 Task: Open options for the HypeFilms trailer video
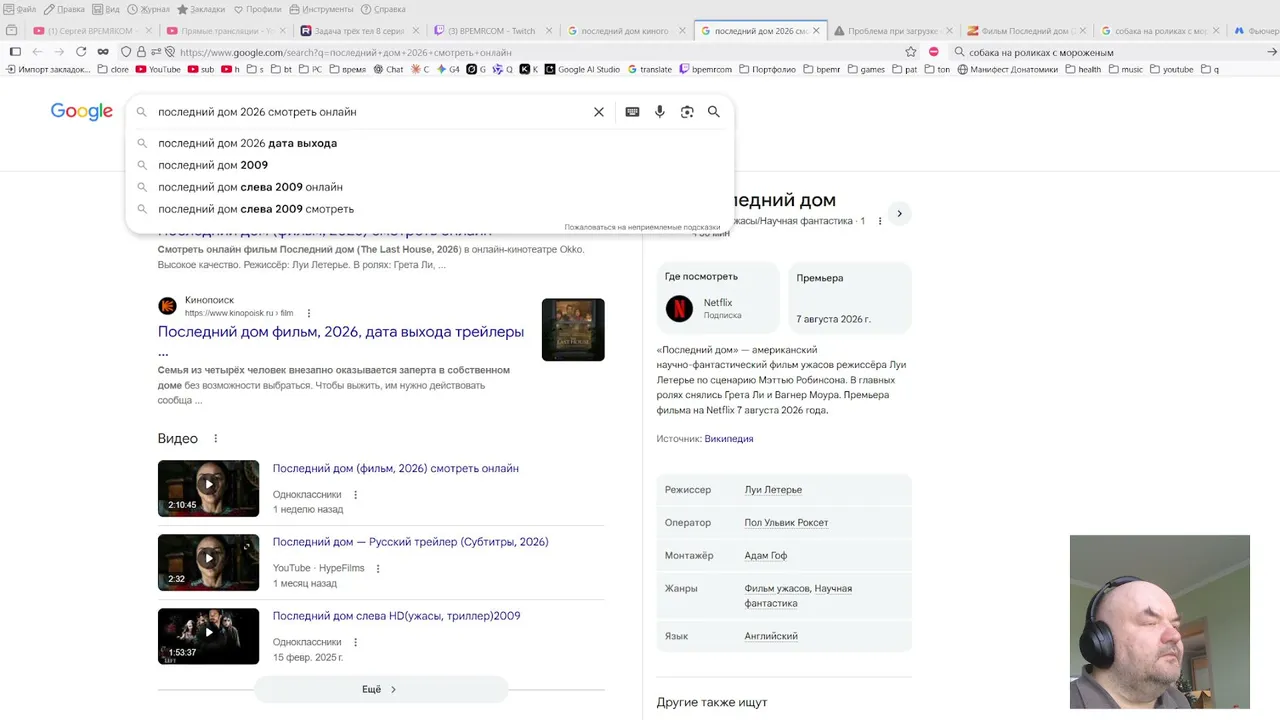378,568
